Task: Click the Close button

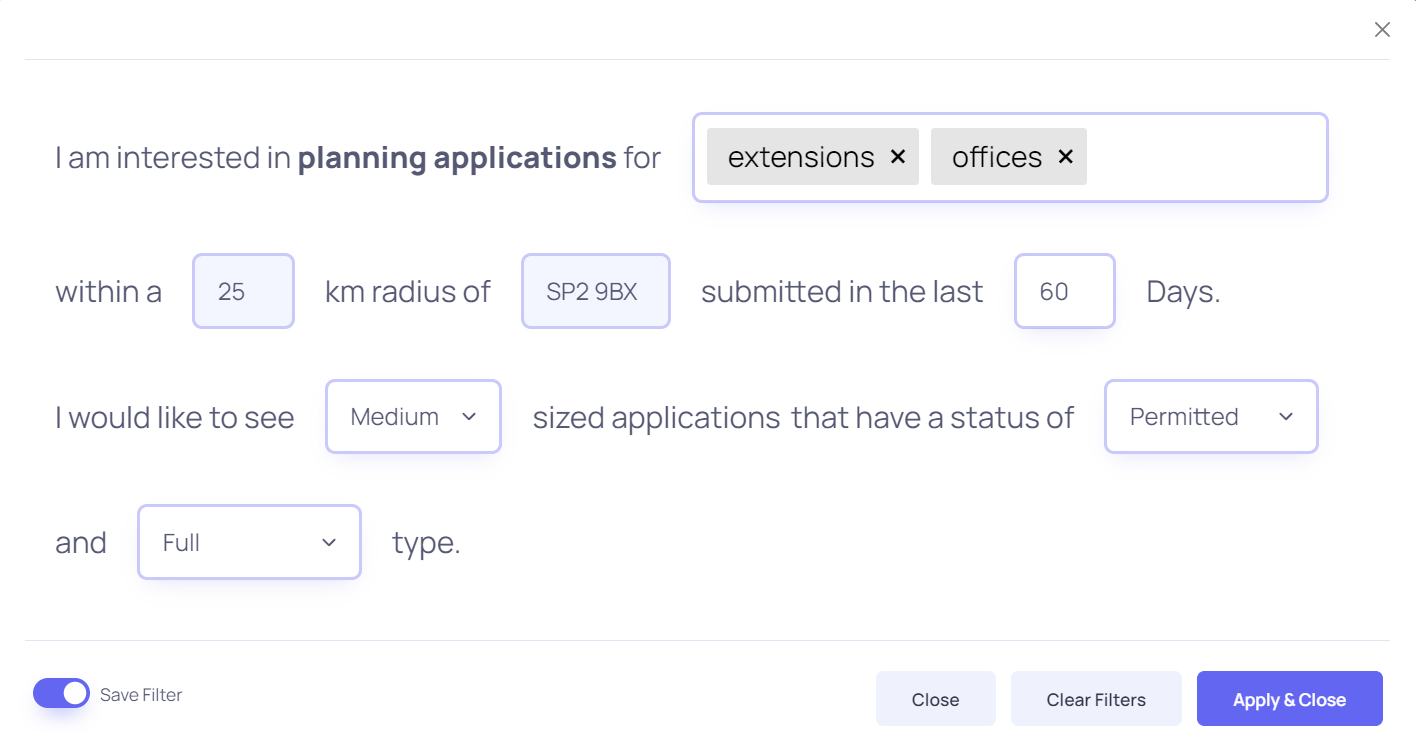Action: click(935, 699)
